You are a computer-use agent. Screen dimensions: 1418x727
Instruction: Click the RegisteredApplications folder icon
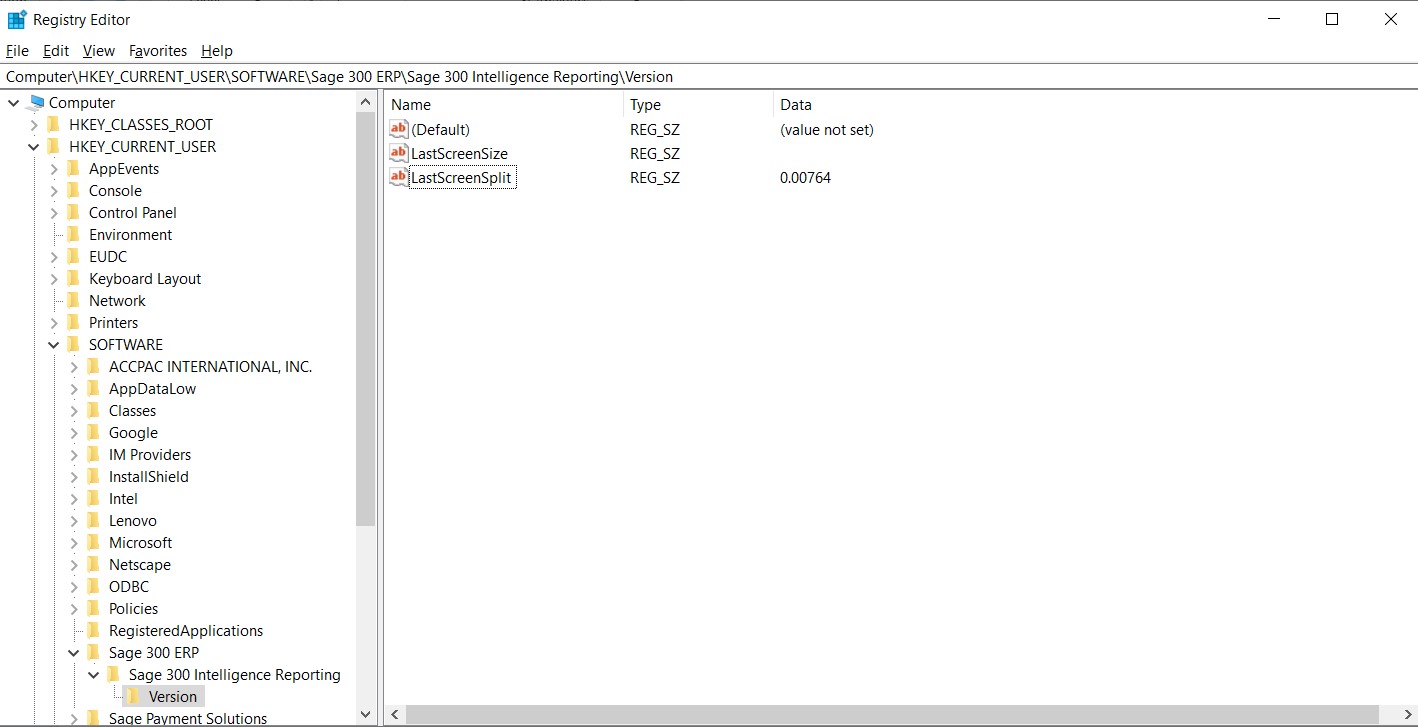[x=94, y=630]
